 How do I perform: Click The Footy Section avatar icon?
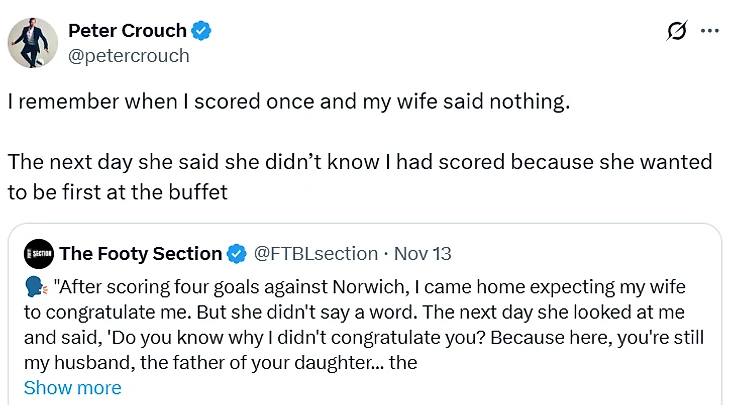pyautogui.click(x=38, y=253)
